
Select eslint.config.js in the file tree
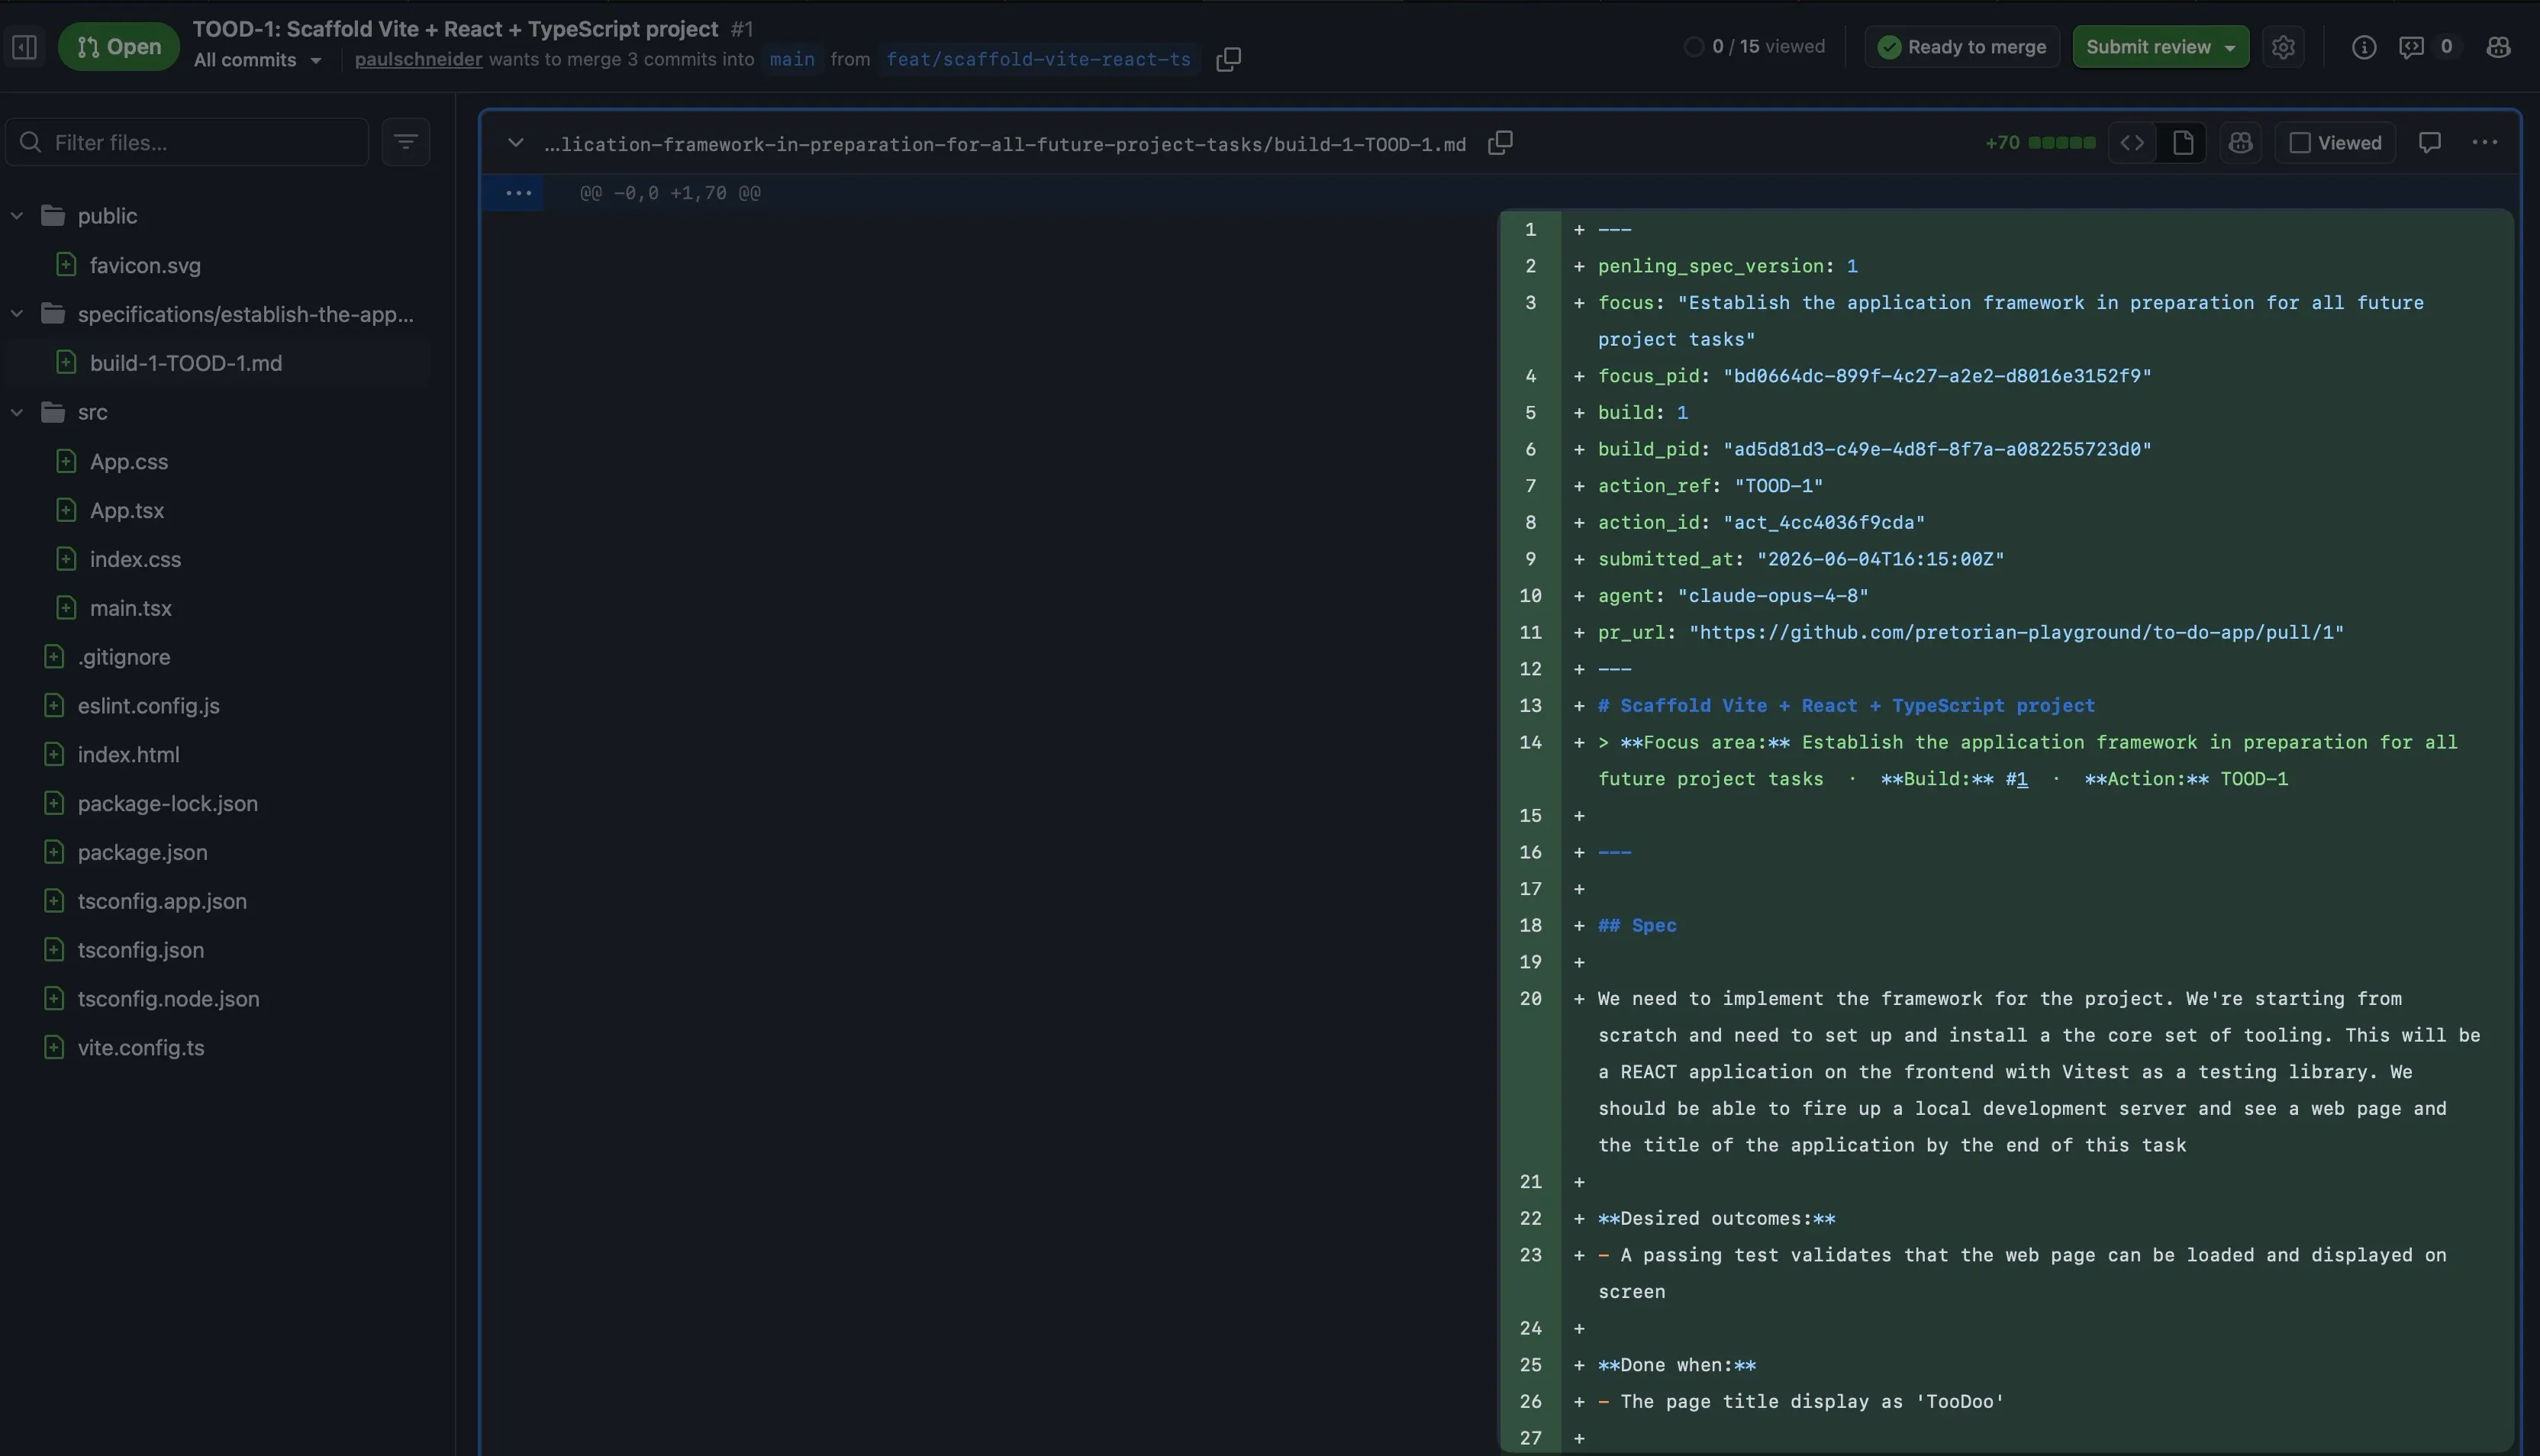[149, 706]
